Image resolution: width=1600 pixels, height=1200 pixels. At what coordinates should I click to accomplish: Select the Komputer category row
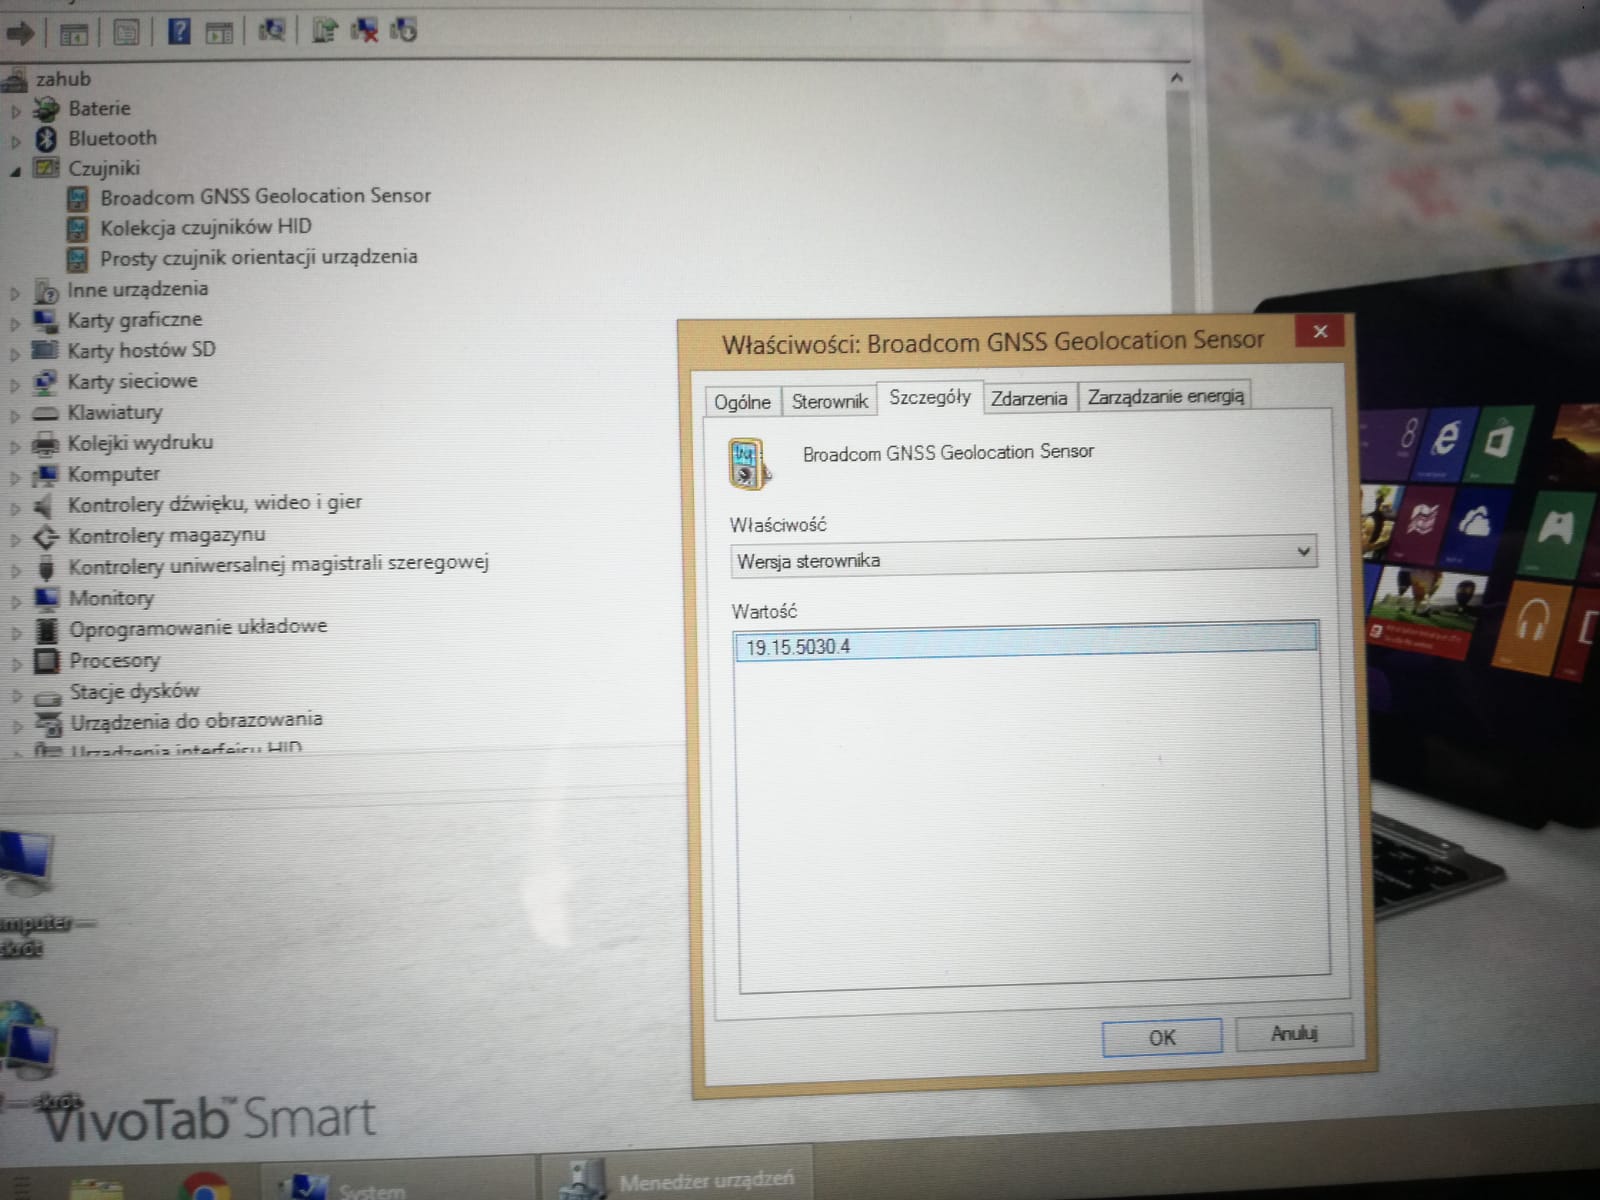[113, 474]
